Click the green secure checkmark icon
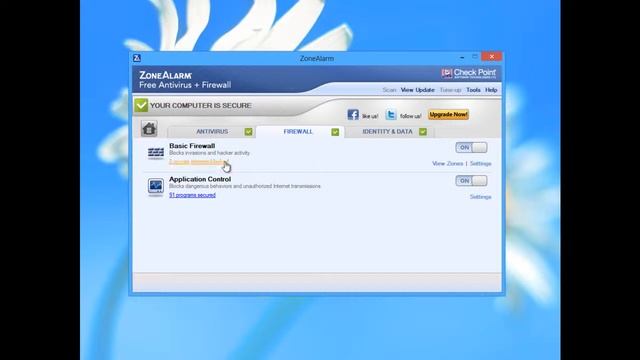Screen dimensions: 640x360 click(141, 105)
